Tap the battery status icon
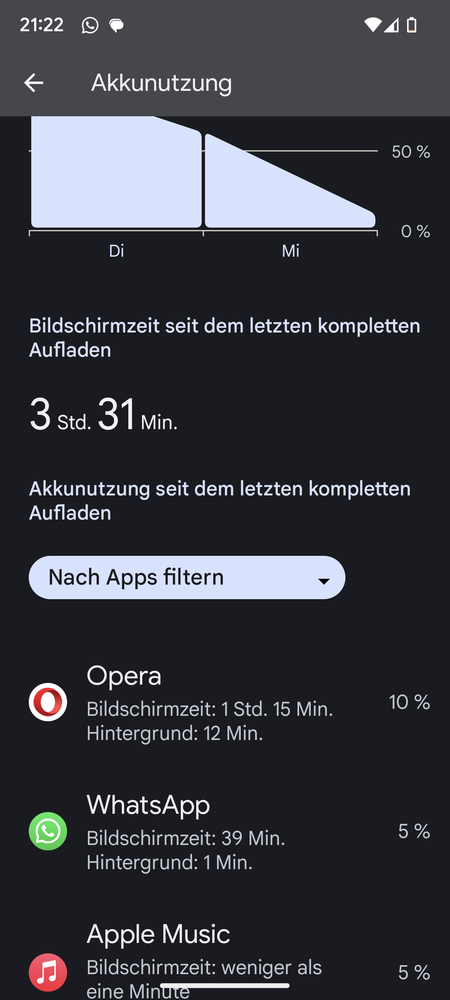Image resolution: width=450 pixels, height=1000 pixels. click(x=412, y=25)
